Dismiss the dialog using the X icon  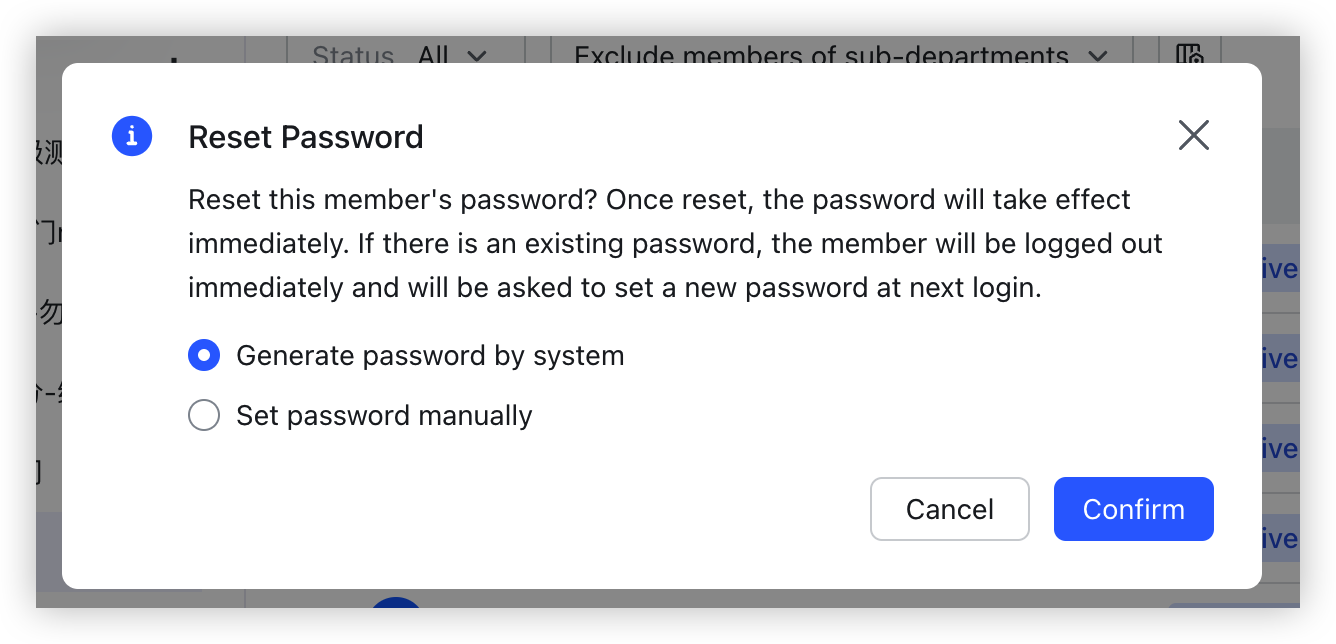(1193, 135)
